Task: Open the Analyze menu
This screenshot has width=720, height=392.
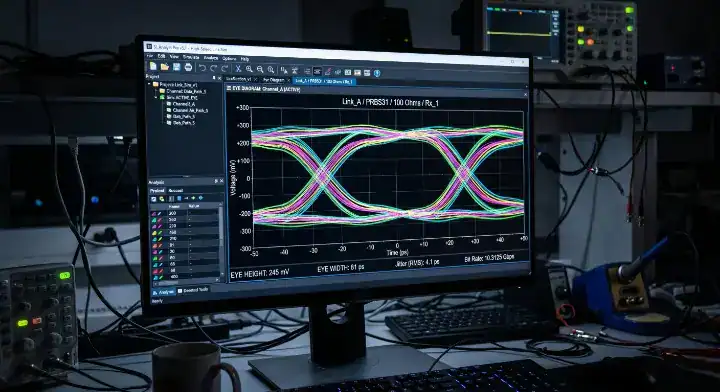Action: pyautogui.click(x=211, y=58)
